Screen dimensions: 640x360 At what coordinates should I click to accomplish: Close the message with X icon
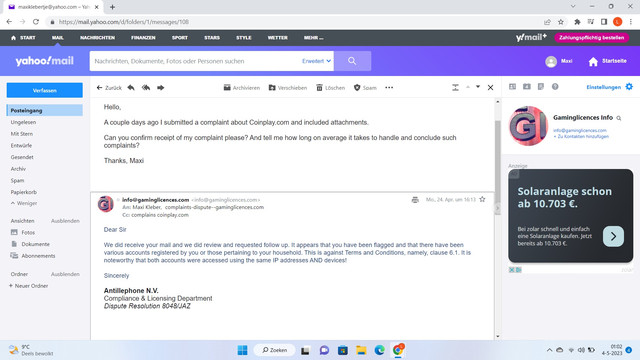pos(490,87)
